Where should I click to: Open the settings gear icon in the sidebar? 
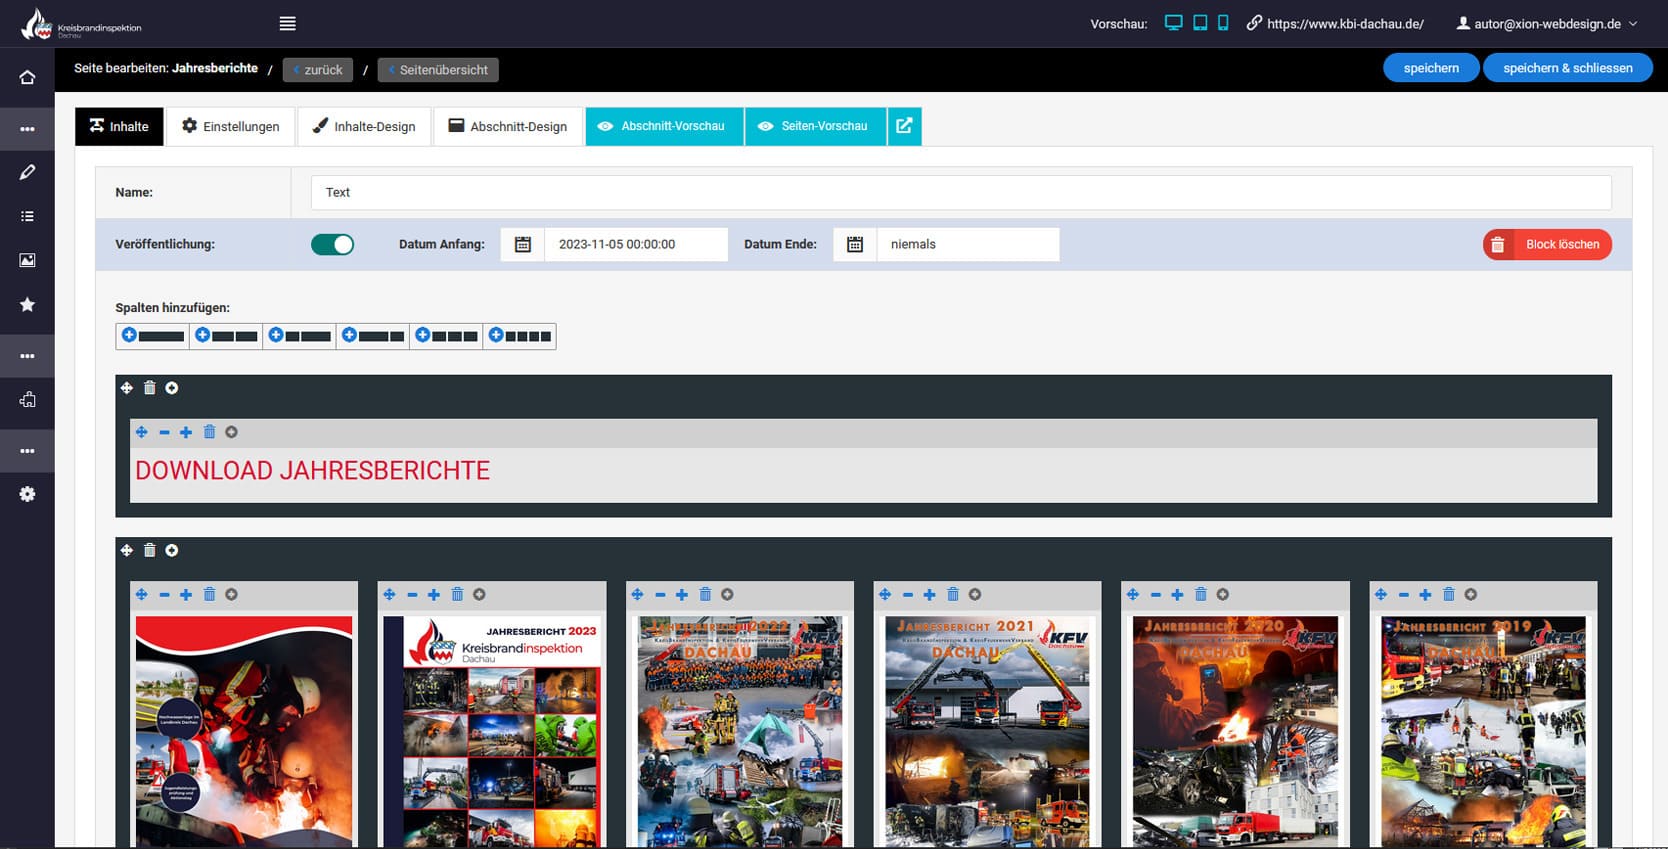pos(27,494)
